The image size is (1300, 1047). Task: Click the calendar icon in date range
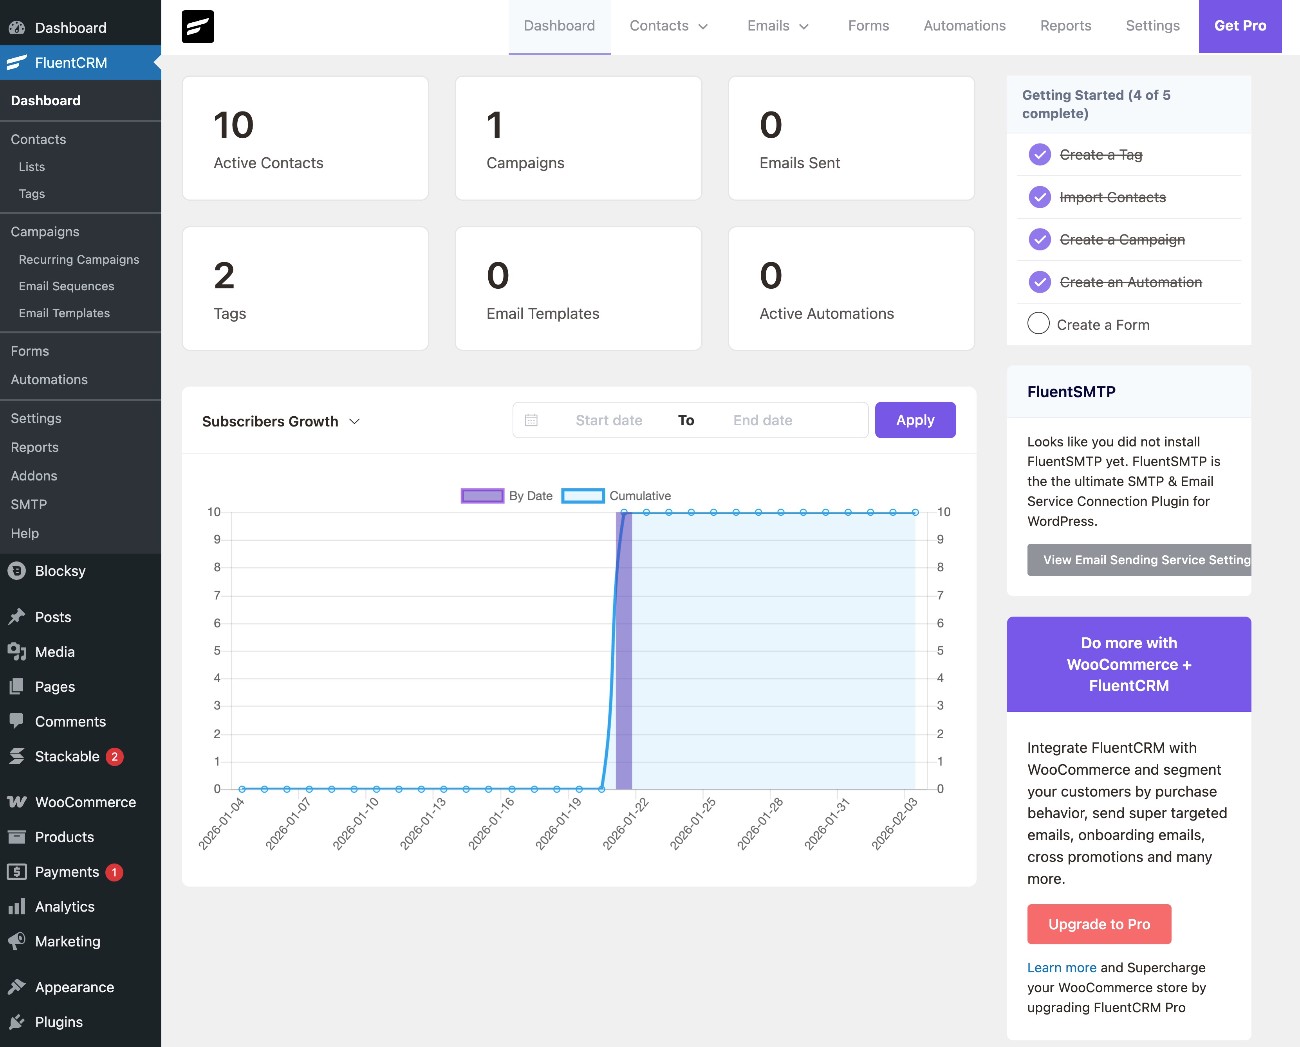pyautogui.click(x=532, y=421)
